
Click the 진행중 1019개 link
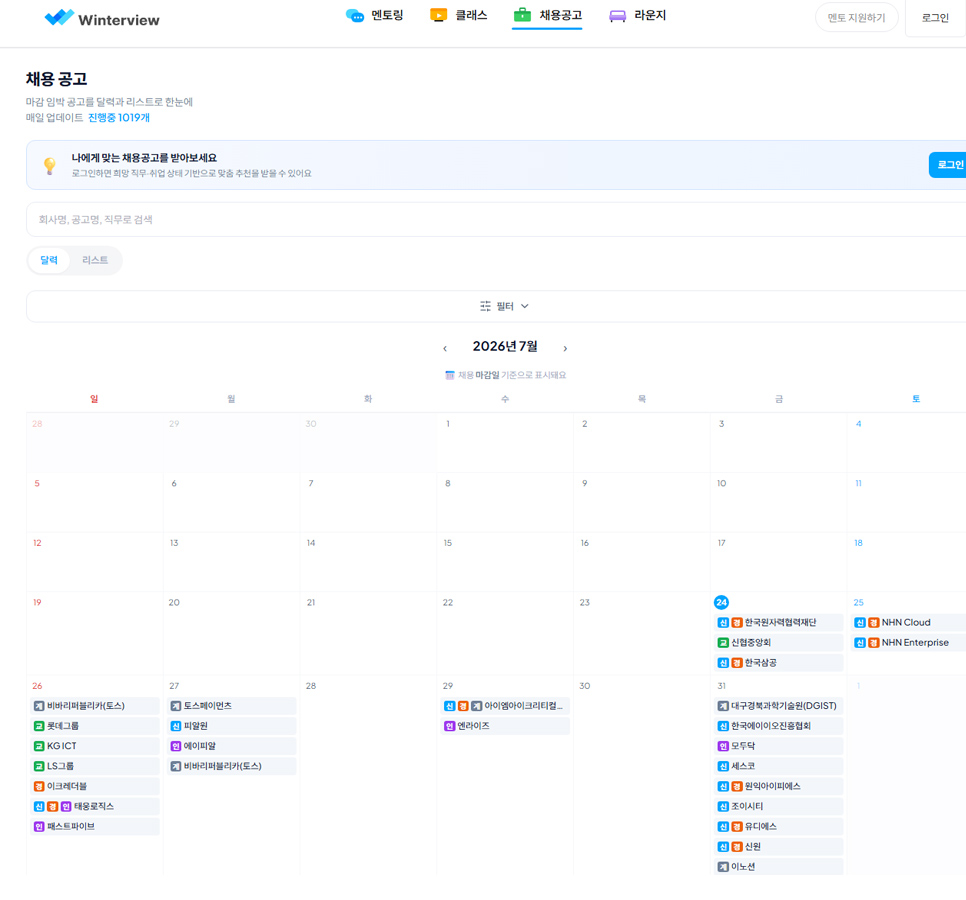[119, 118]
